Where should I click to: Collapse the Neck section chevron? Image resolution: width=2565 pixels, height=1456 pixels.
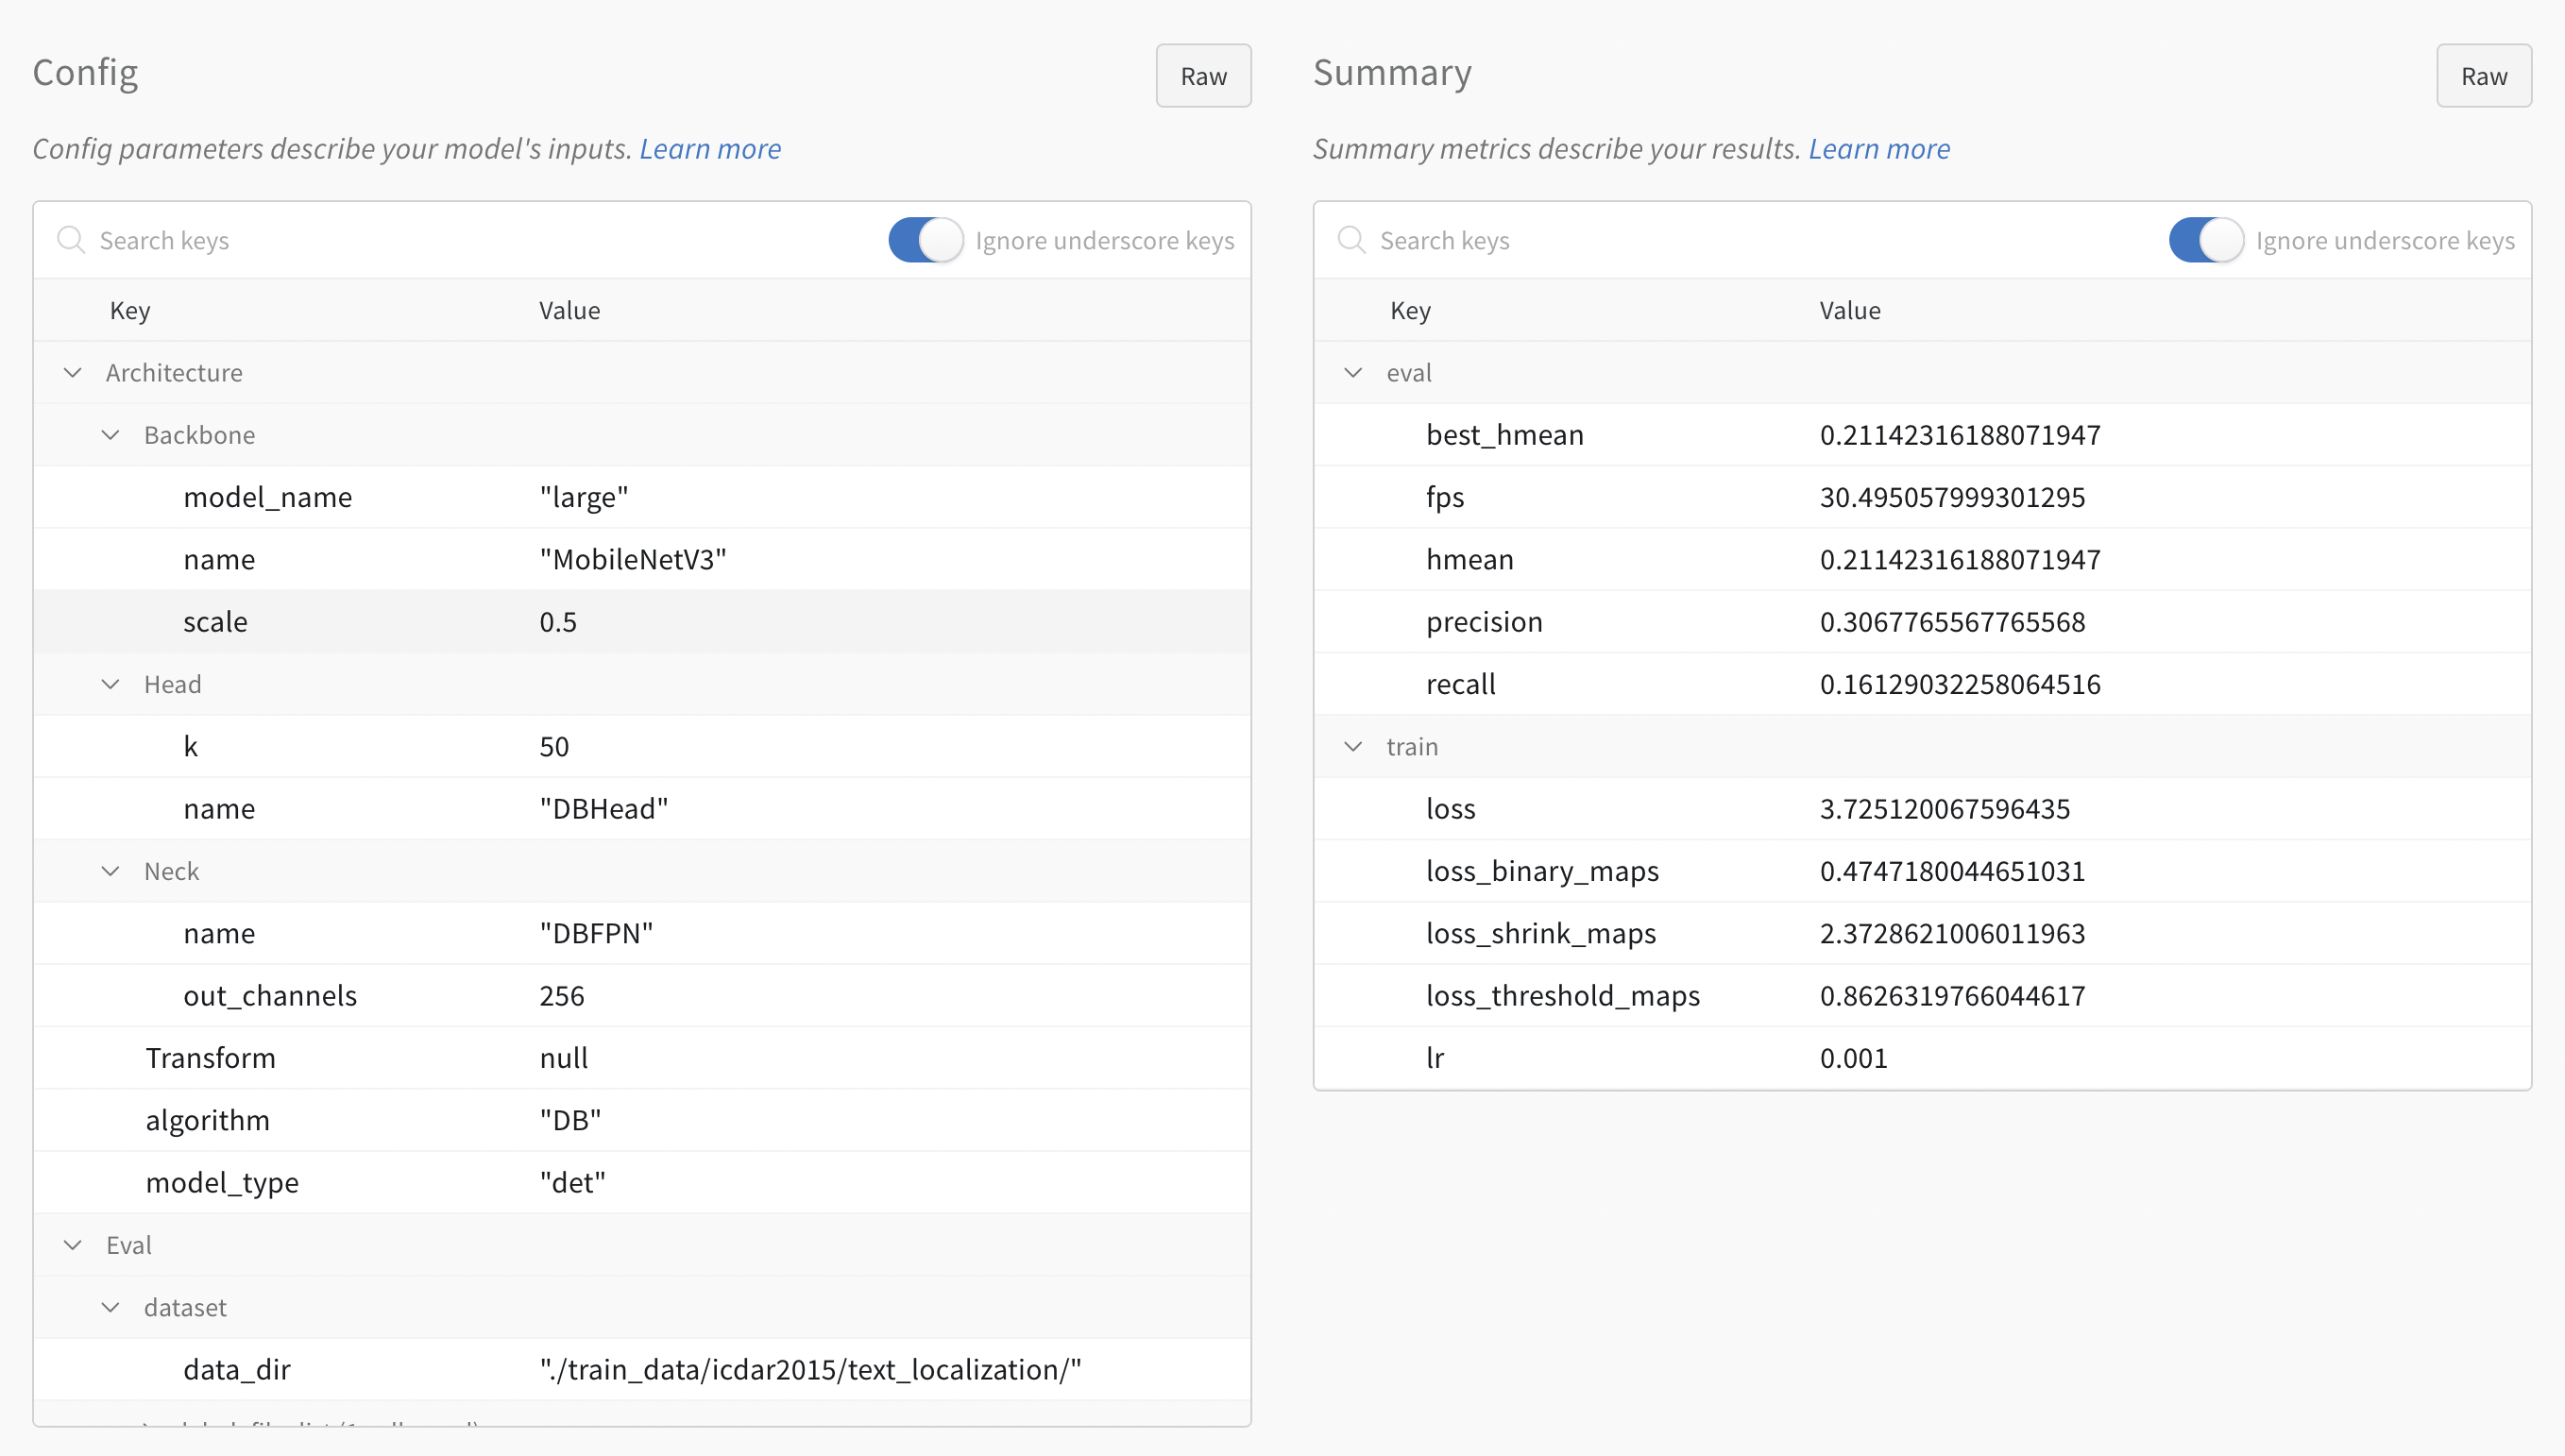point(110,870)
